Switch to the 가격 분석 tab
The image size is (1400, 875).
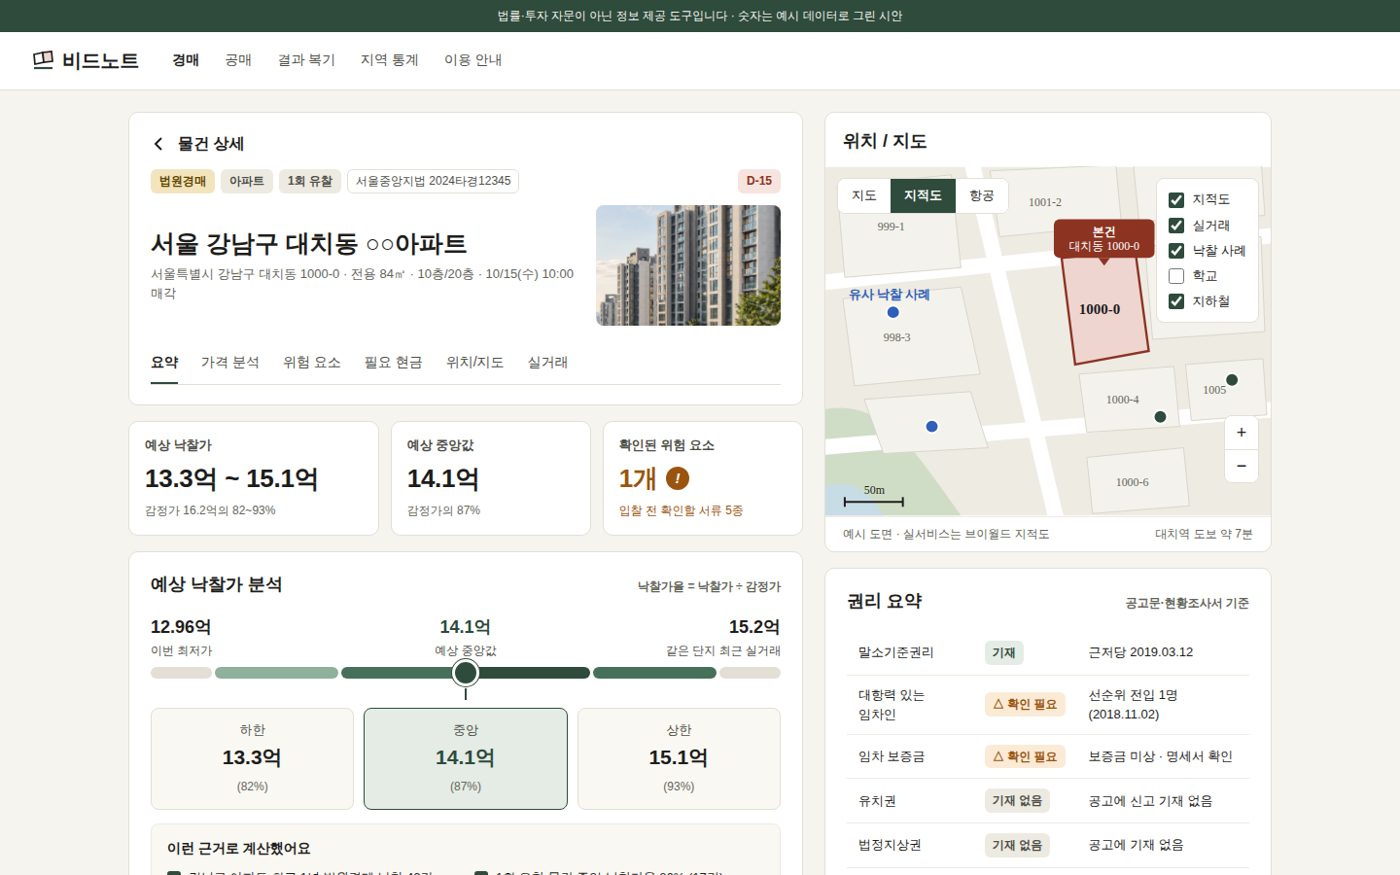(x=230, y=363)
